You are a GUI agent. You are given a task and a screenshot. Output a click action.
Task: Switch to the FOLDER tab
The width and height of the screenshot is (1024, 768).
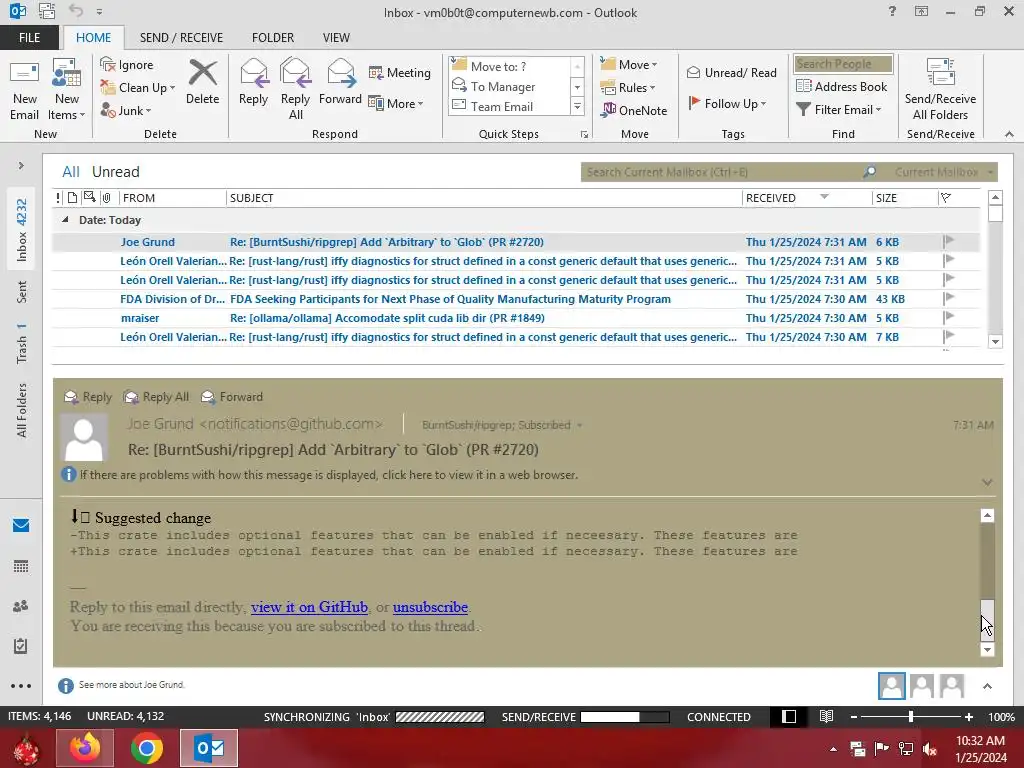(273, 38)
